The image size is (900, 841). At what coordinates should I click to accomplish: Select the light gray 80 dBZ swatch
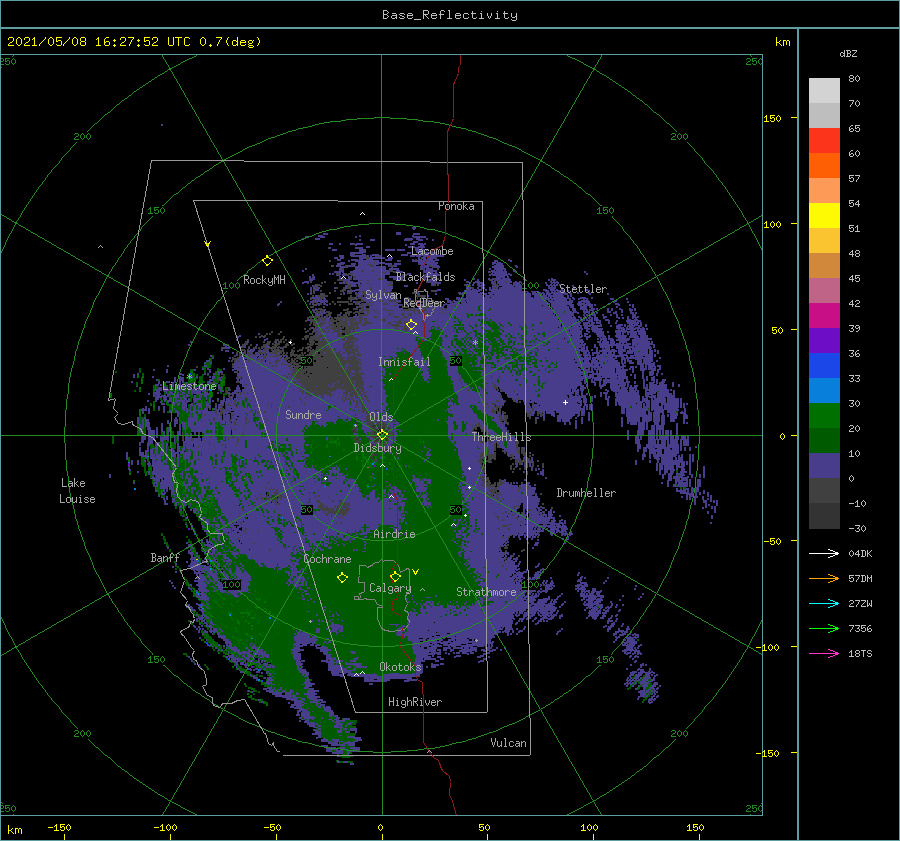[824, 90]
